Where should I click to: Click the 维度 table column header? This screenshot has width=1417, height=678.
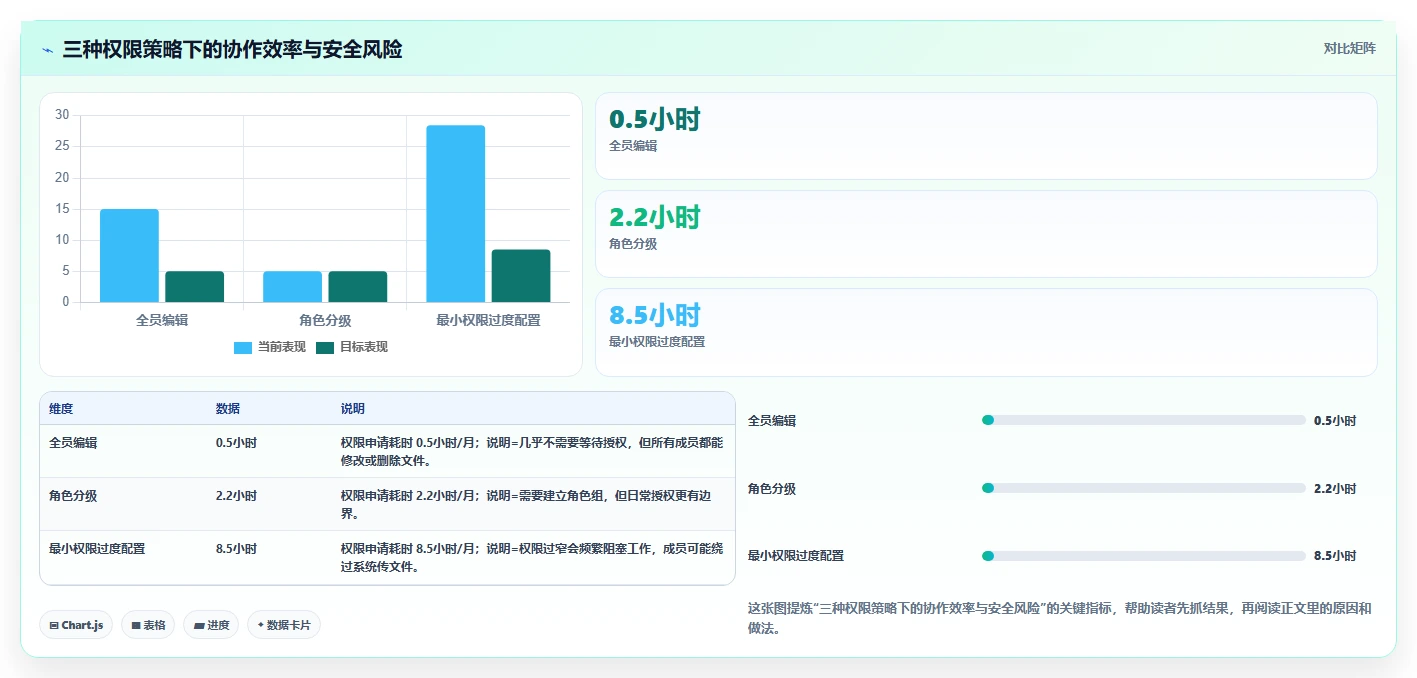point(61,409)
